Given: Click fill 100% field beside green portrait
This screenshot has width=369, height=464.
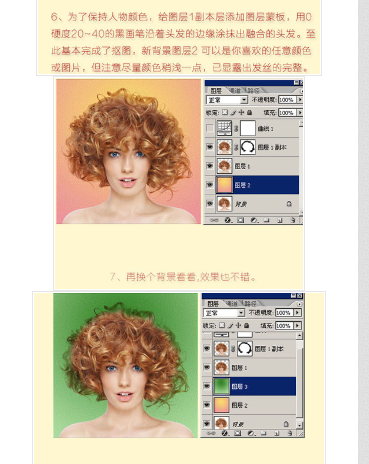Looking at the screenshot, I should click(x=284, y=325).
